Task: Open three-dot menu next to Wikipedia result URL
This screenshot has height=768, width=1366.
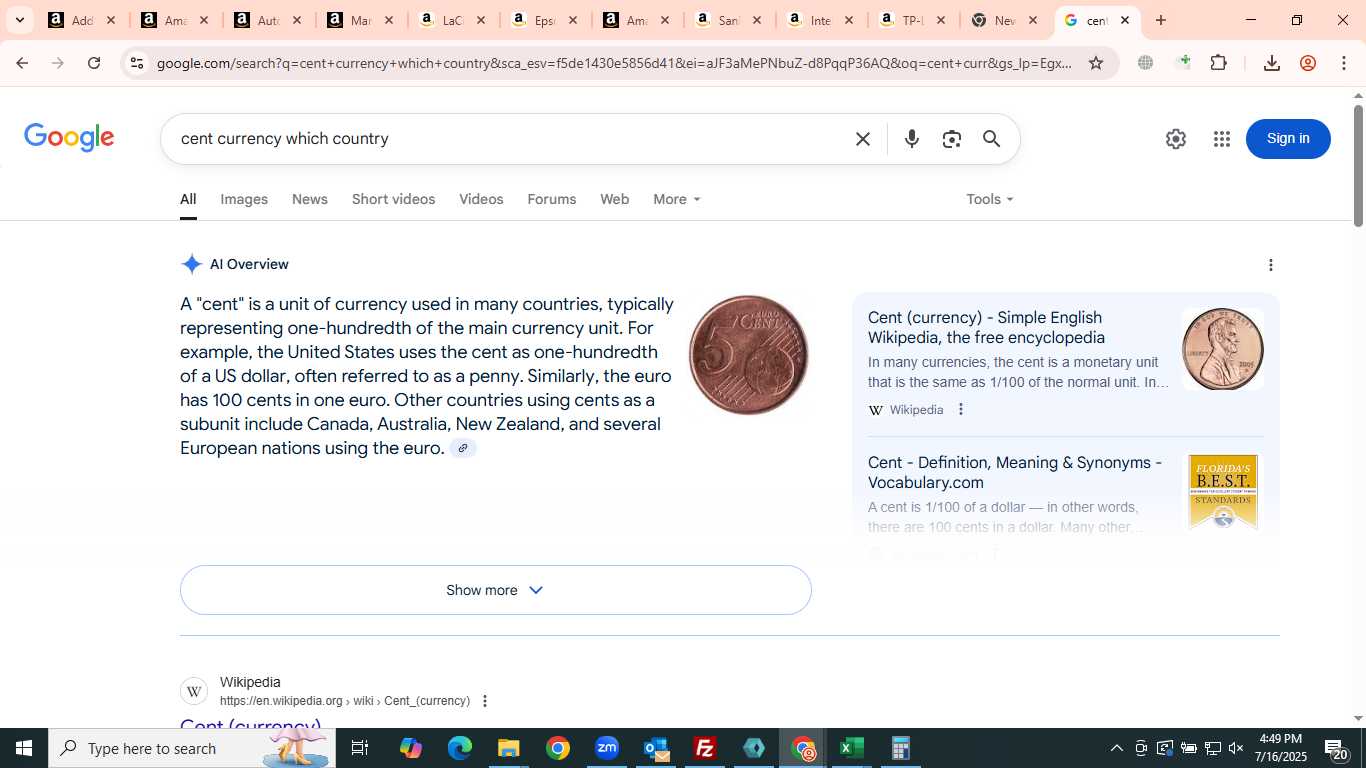Action: 485,701
